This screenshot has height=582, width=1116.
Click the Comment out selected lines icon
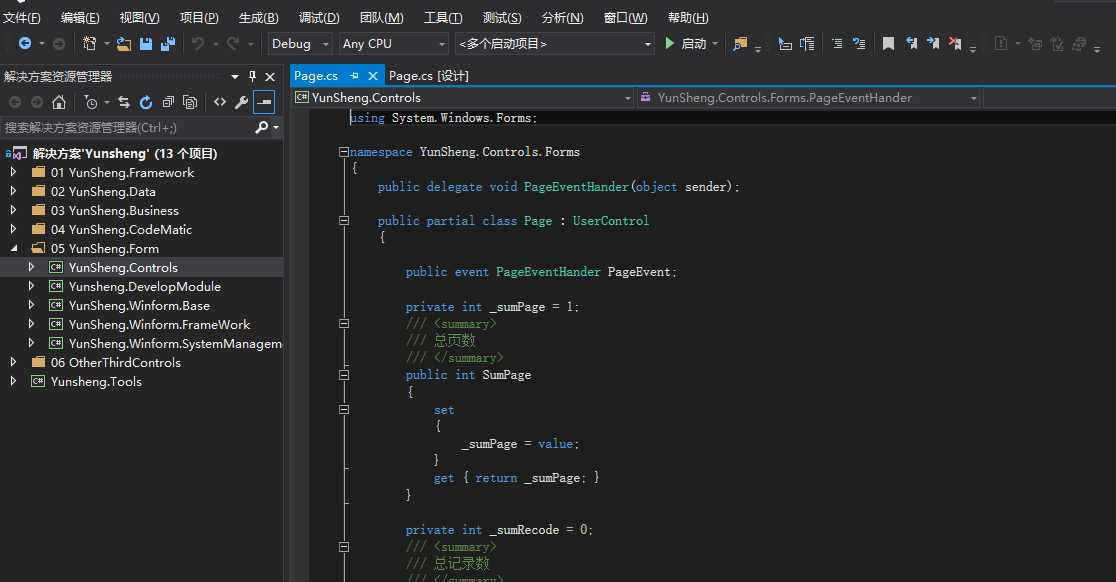[x=837, y=44]
